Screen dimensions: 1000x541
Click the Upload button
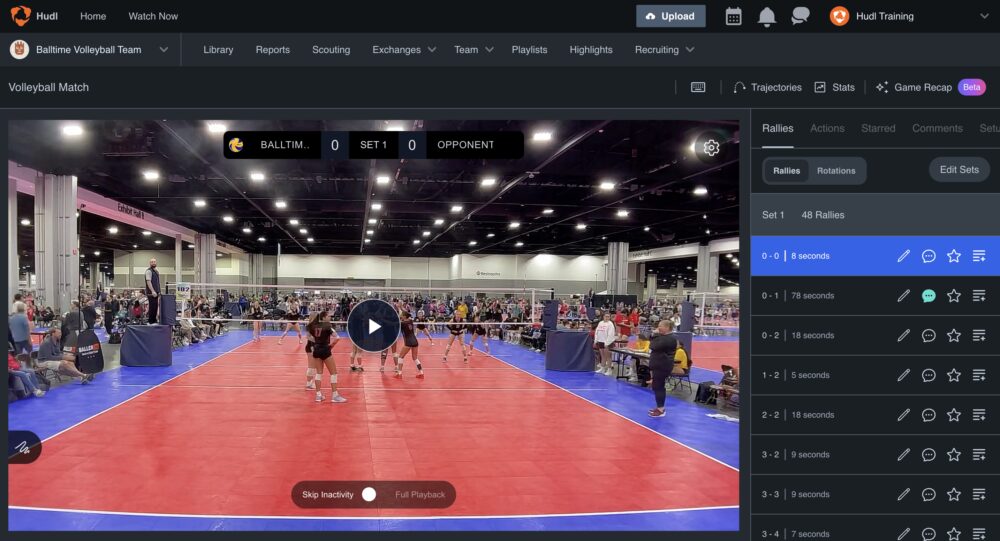point(671,16)
